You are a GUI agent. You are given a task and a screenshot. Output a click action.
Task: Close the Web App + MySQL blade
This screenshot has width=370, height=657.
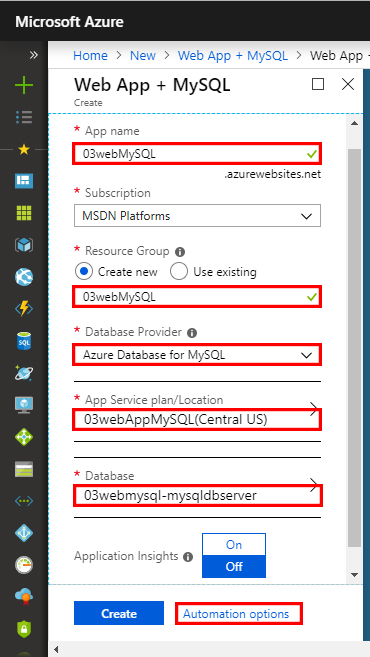click(x=348, y=85)
